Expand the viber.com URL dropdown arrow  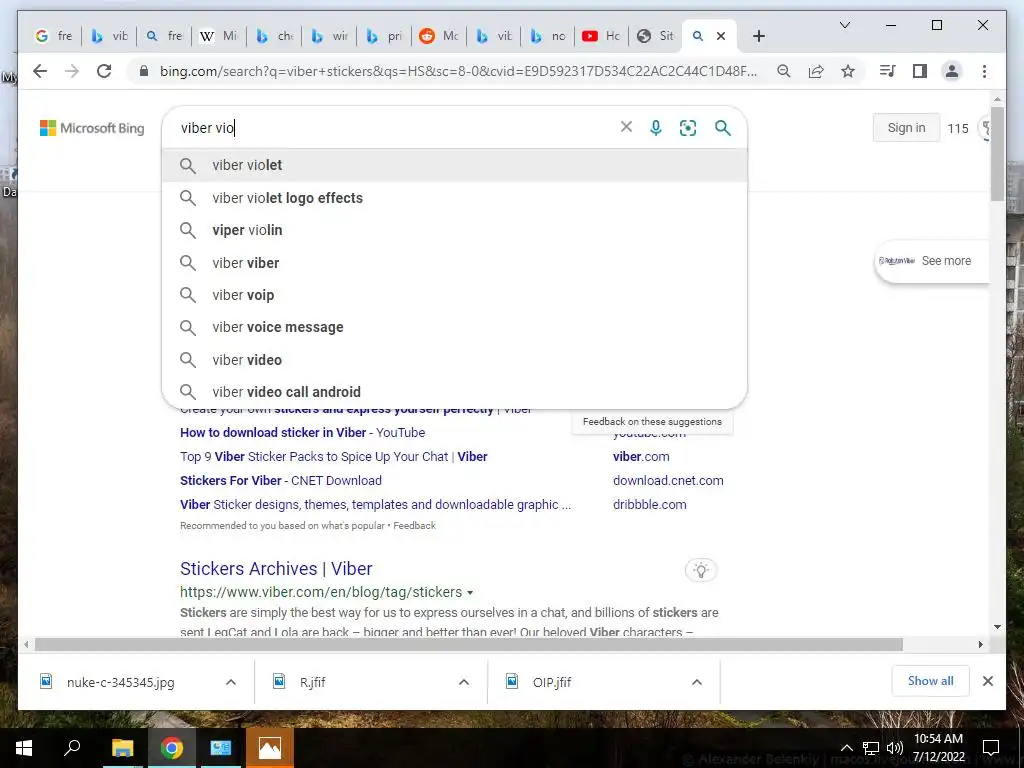tap(470, 593)
